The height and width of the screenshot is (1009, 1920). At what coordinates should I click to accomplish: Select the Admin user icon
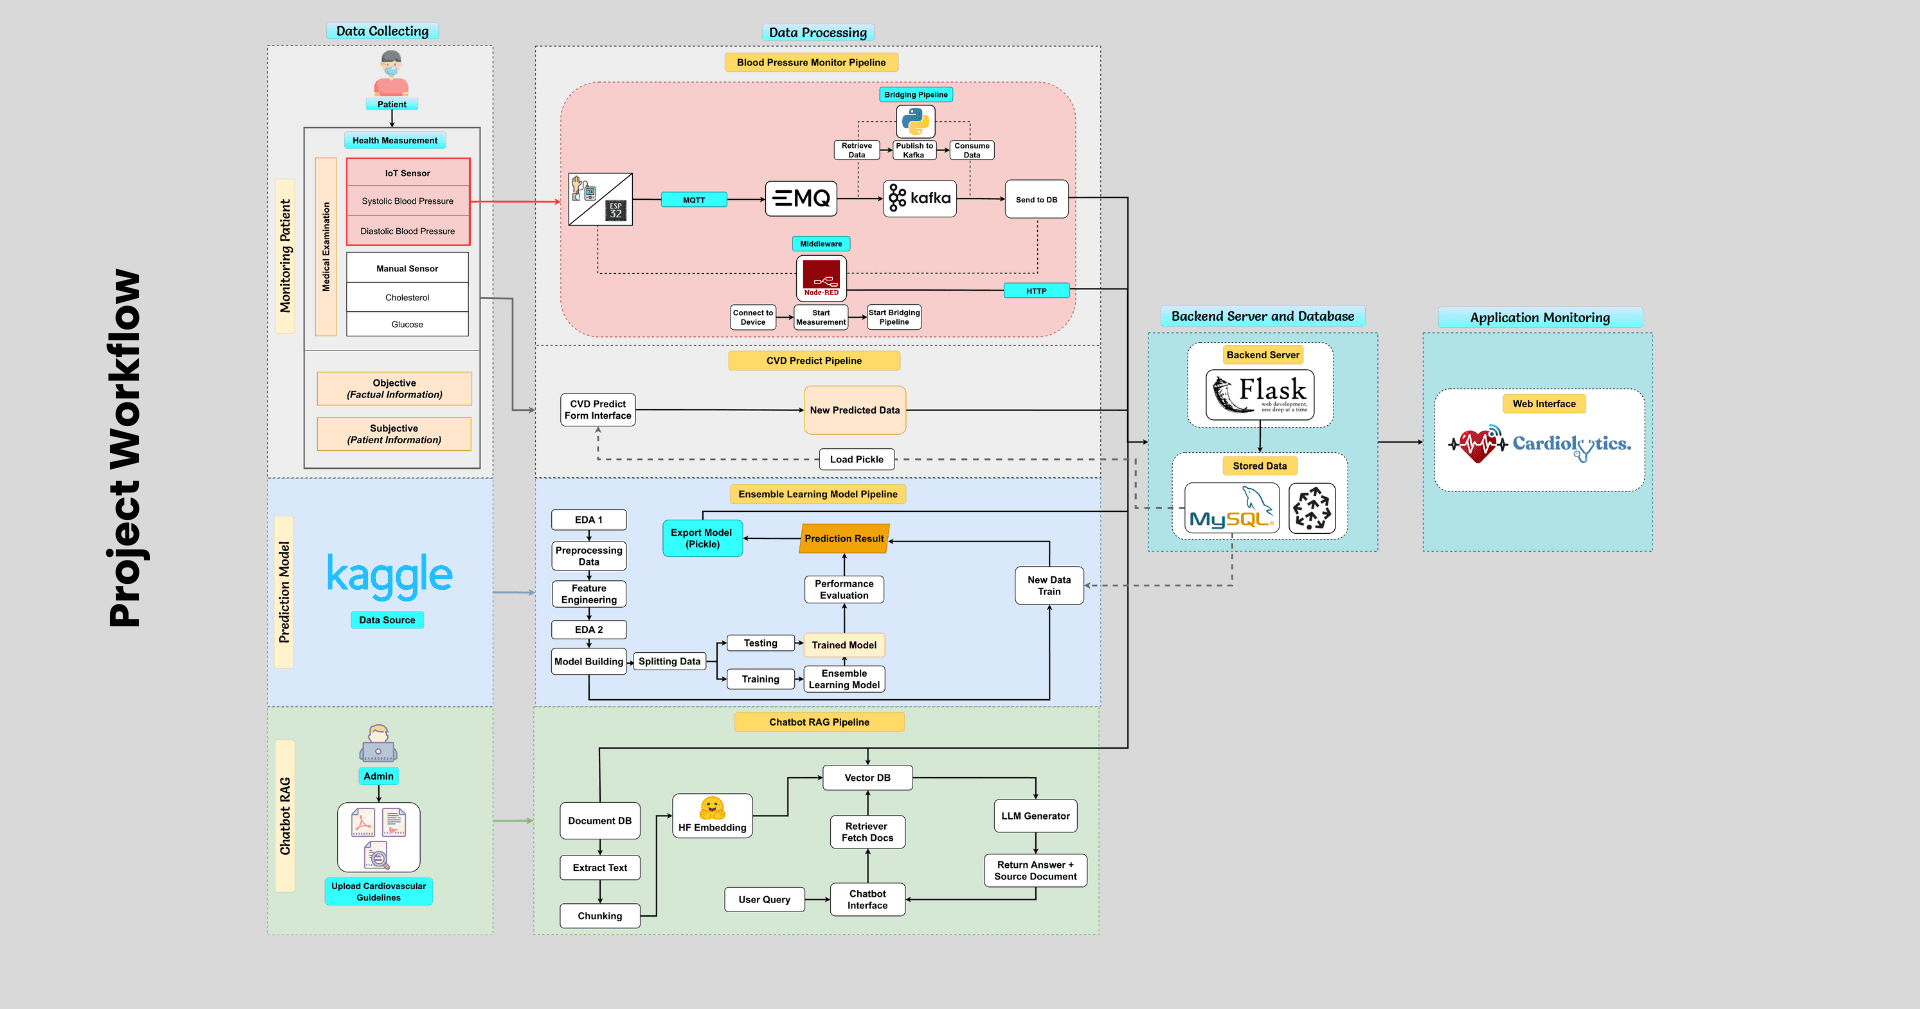pyautogui.click(x=378, y=744)
